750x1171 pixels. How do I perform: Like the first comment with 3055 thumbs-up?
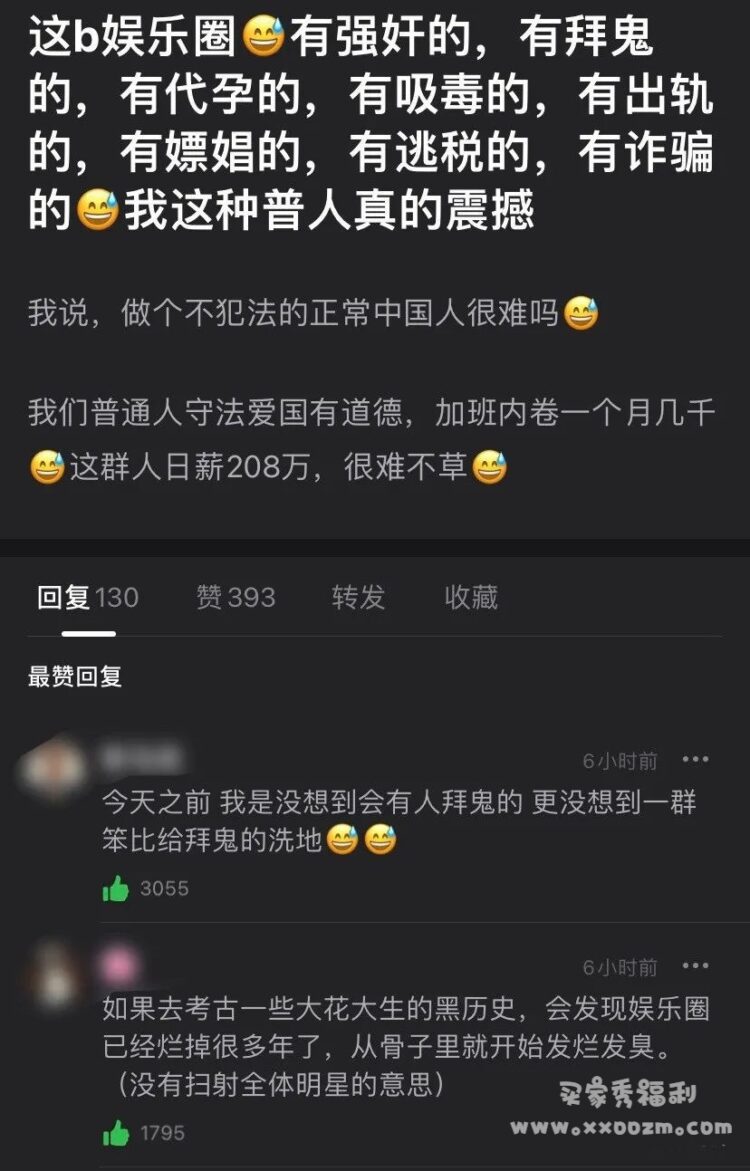click(116, 889)
